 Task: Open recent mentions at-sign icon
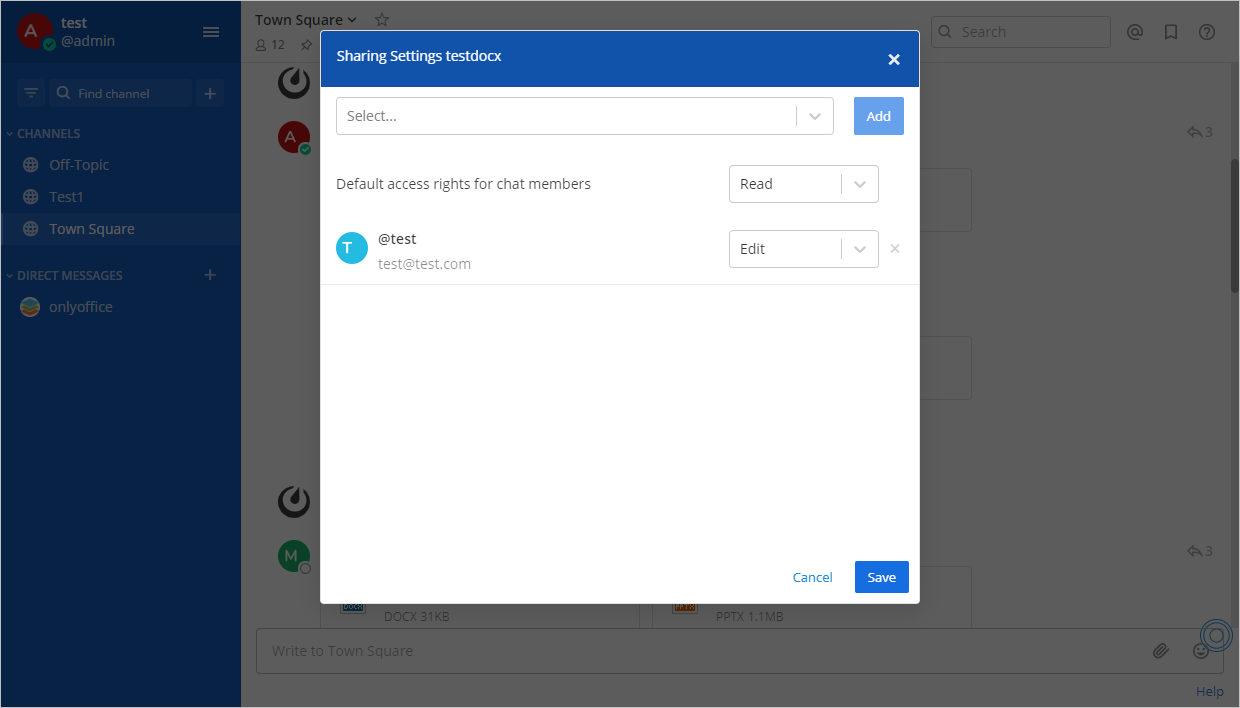click(x=1134, y=32)
